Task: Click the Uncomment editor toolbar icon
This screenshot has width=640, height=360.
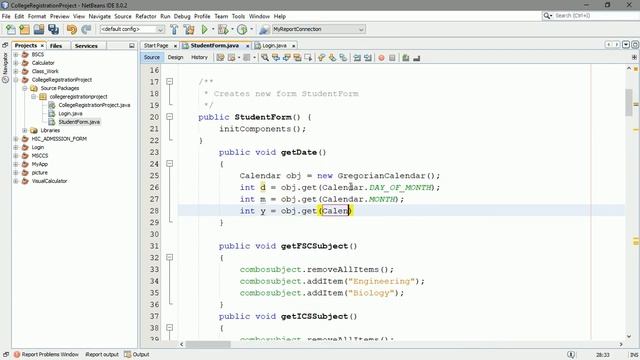Action: [416, 58]
